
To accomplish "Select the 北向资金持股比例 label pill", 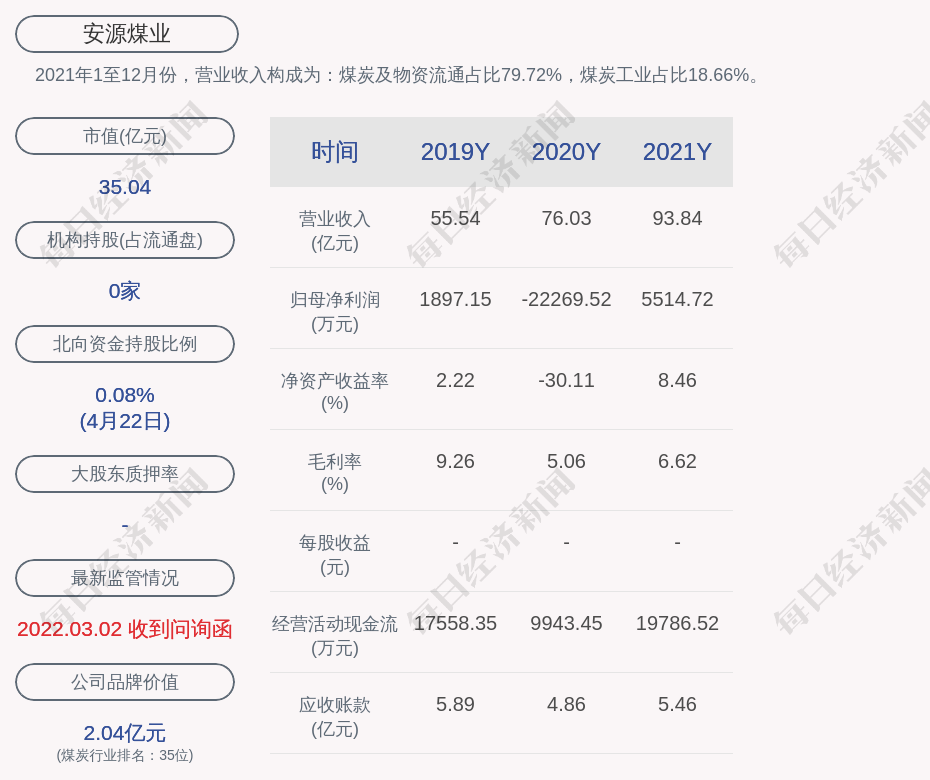I will [125, 344].
